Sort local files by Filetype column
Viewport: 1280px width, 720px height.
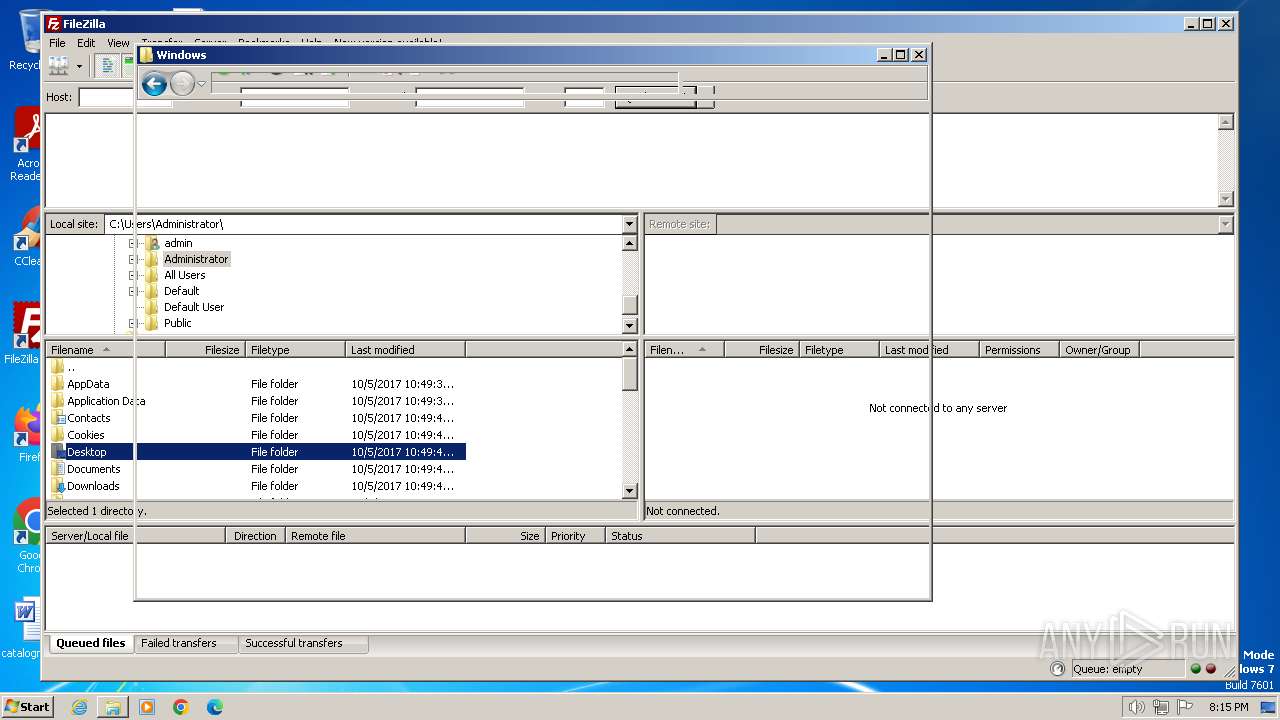295,350
